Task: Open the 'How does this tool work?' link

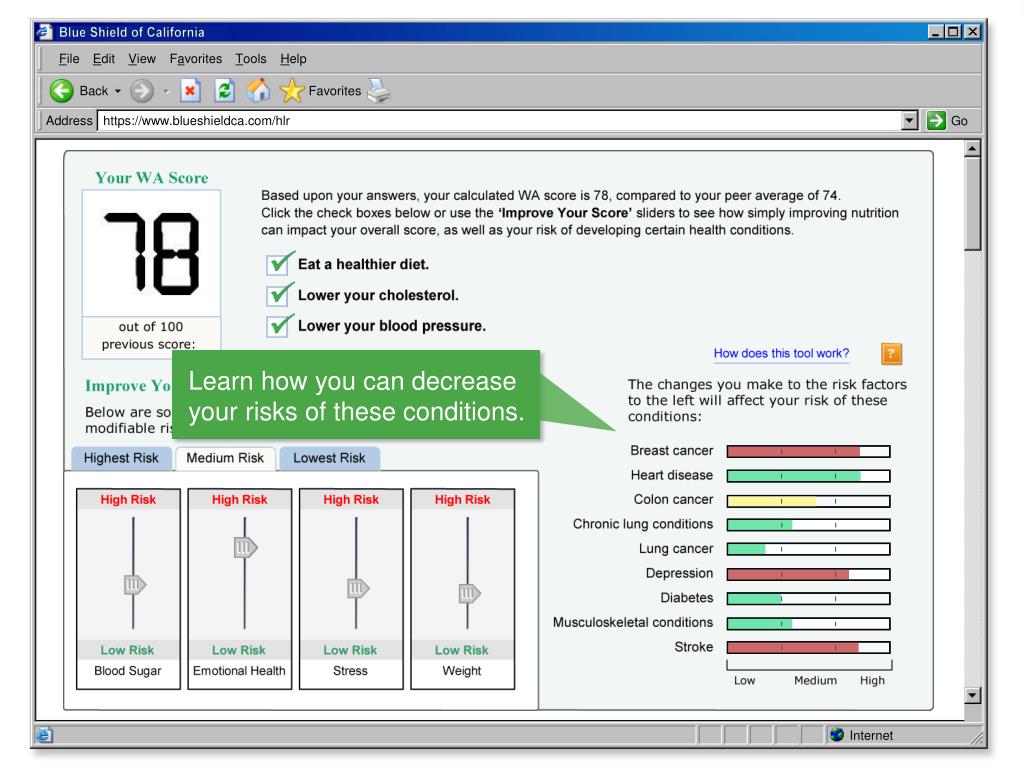Action: [781, 353]
